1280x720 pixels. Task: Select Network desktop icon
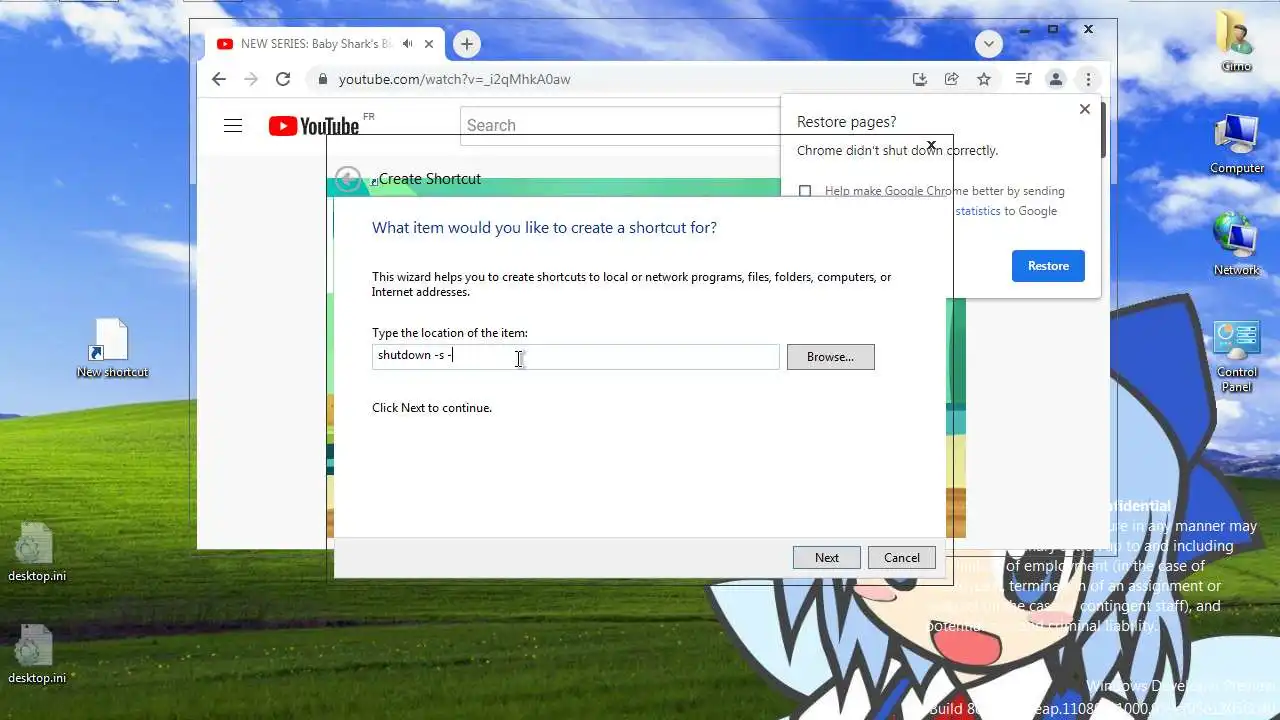click(1236, 245)
